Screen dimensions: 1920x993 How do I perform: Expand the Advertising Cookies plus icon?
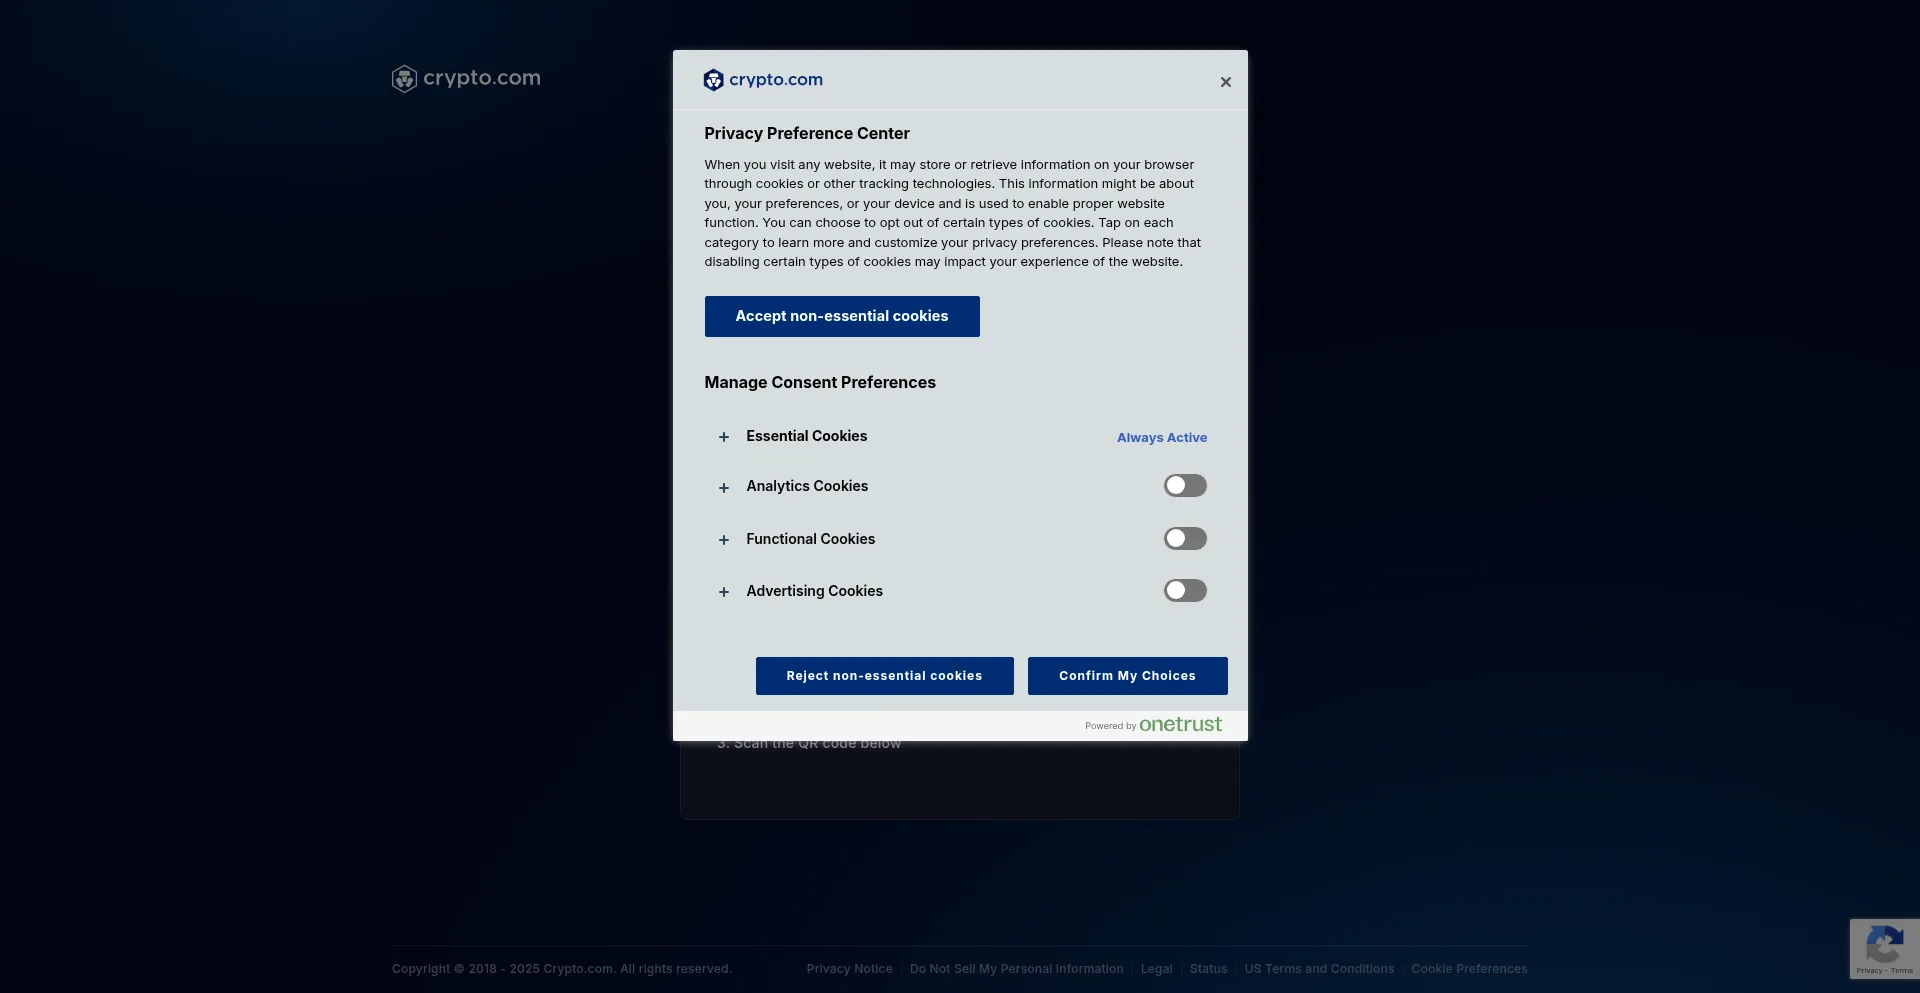point(724,592)
